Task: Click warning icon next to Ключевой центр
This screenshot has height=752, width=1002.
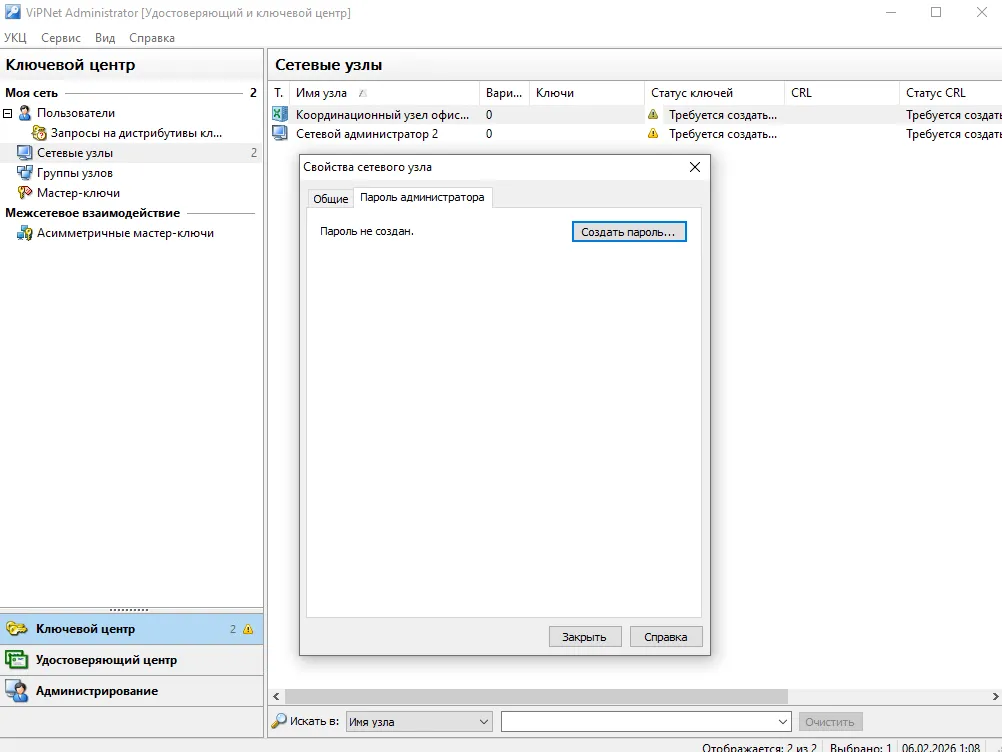Action: (x=248, y=629)
